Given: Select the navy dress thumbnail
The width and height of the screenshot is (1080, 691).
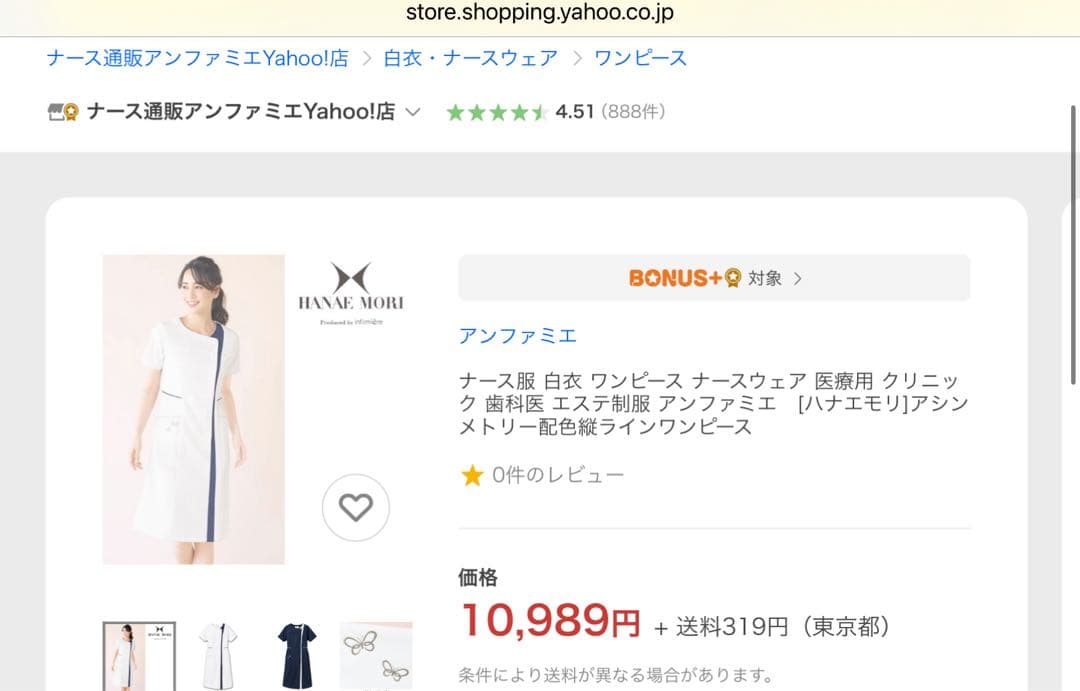Looking at the screenshot, I should point(297,656).
